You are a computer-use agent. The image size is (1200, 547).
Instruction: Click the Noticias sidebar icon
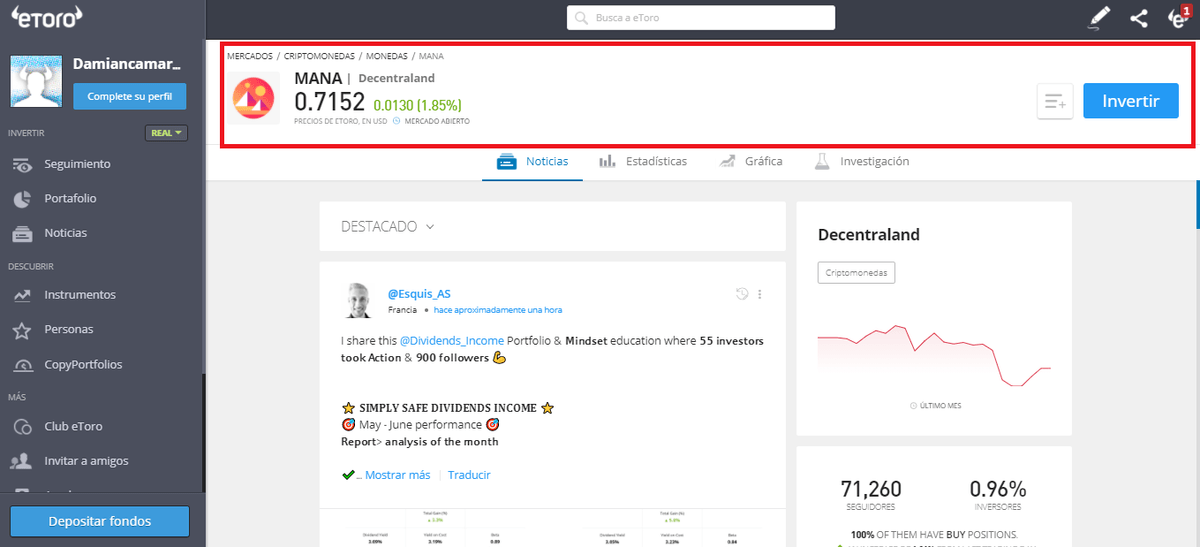click(22, 233)
